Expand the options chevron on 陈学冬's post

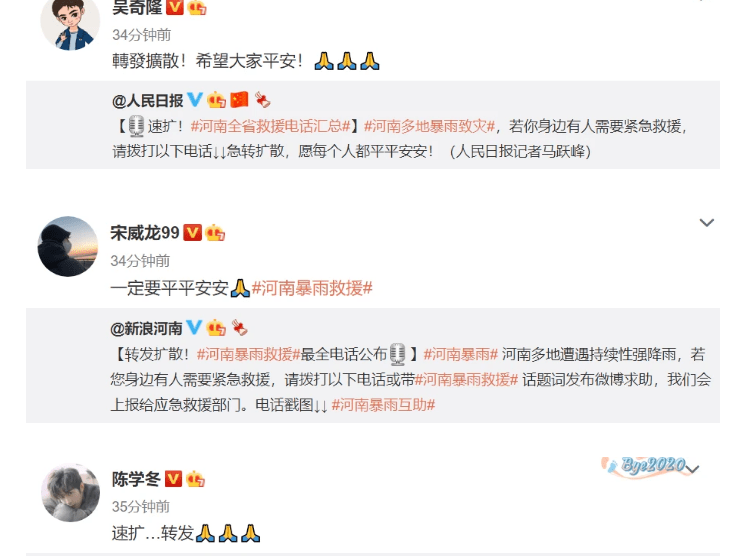693,469
